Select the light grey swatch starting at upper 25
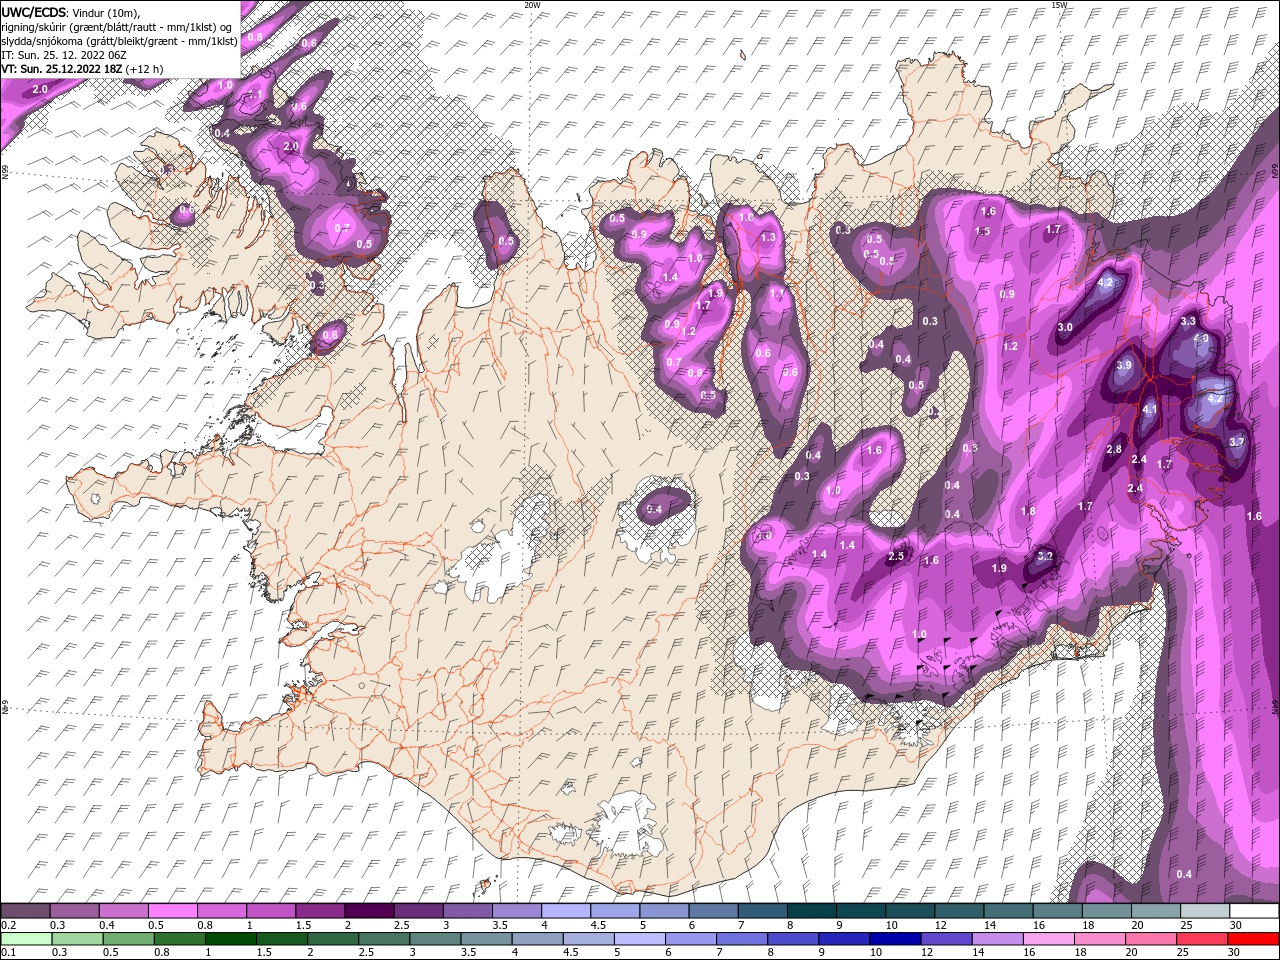 [x=1204, y=911]
